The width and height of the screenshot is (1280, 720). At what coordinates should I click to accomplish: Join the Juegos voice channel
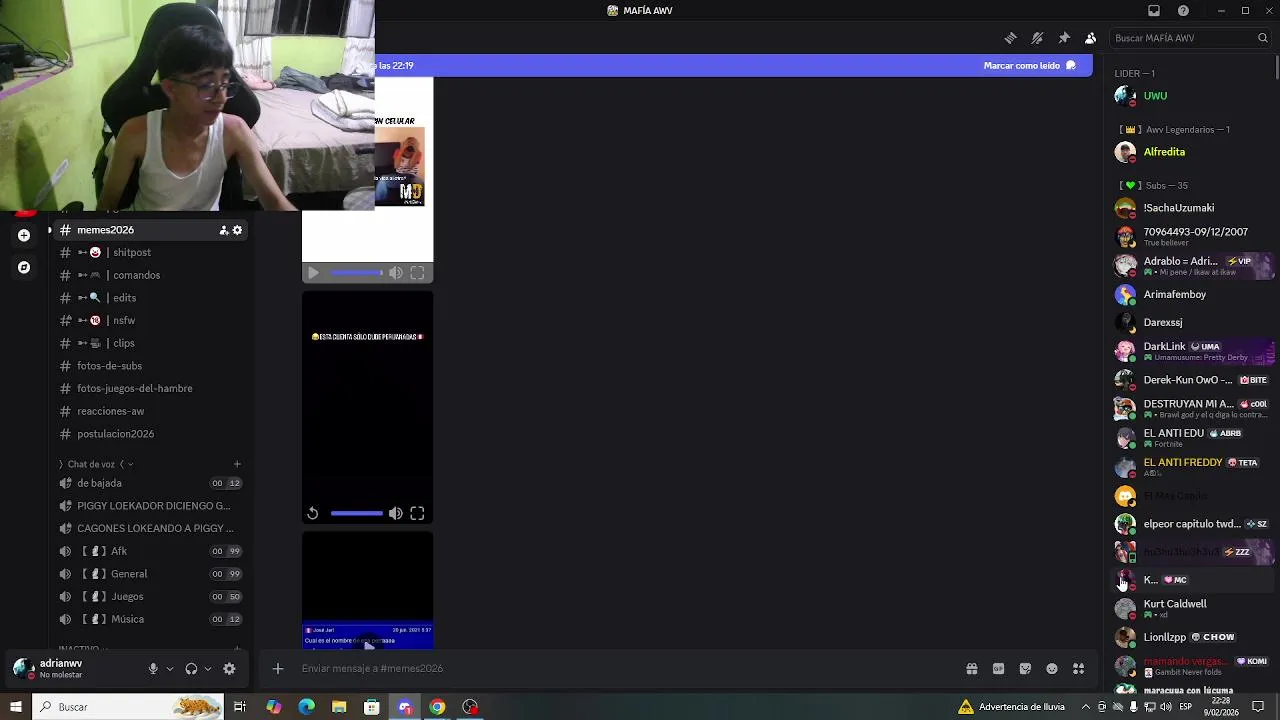(150, 597)
